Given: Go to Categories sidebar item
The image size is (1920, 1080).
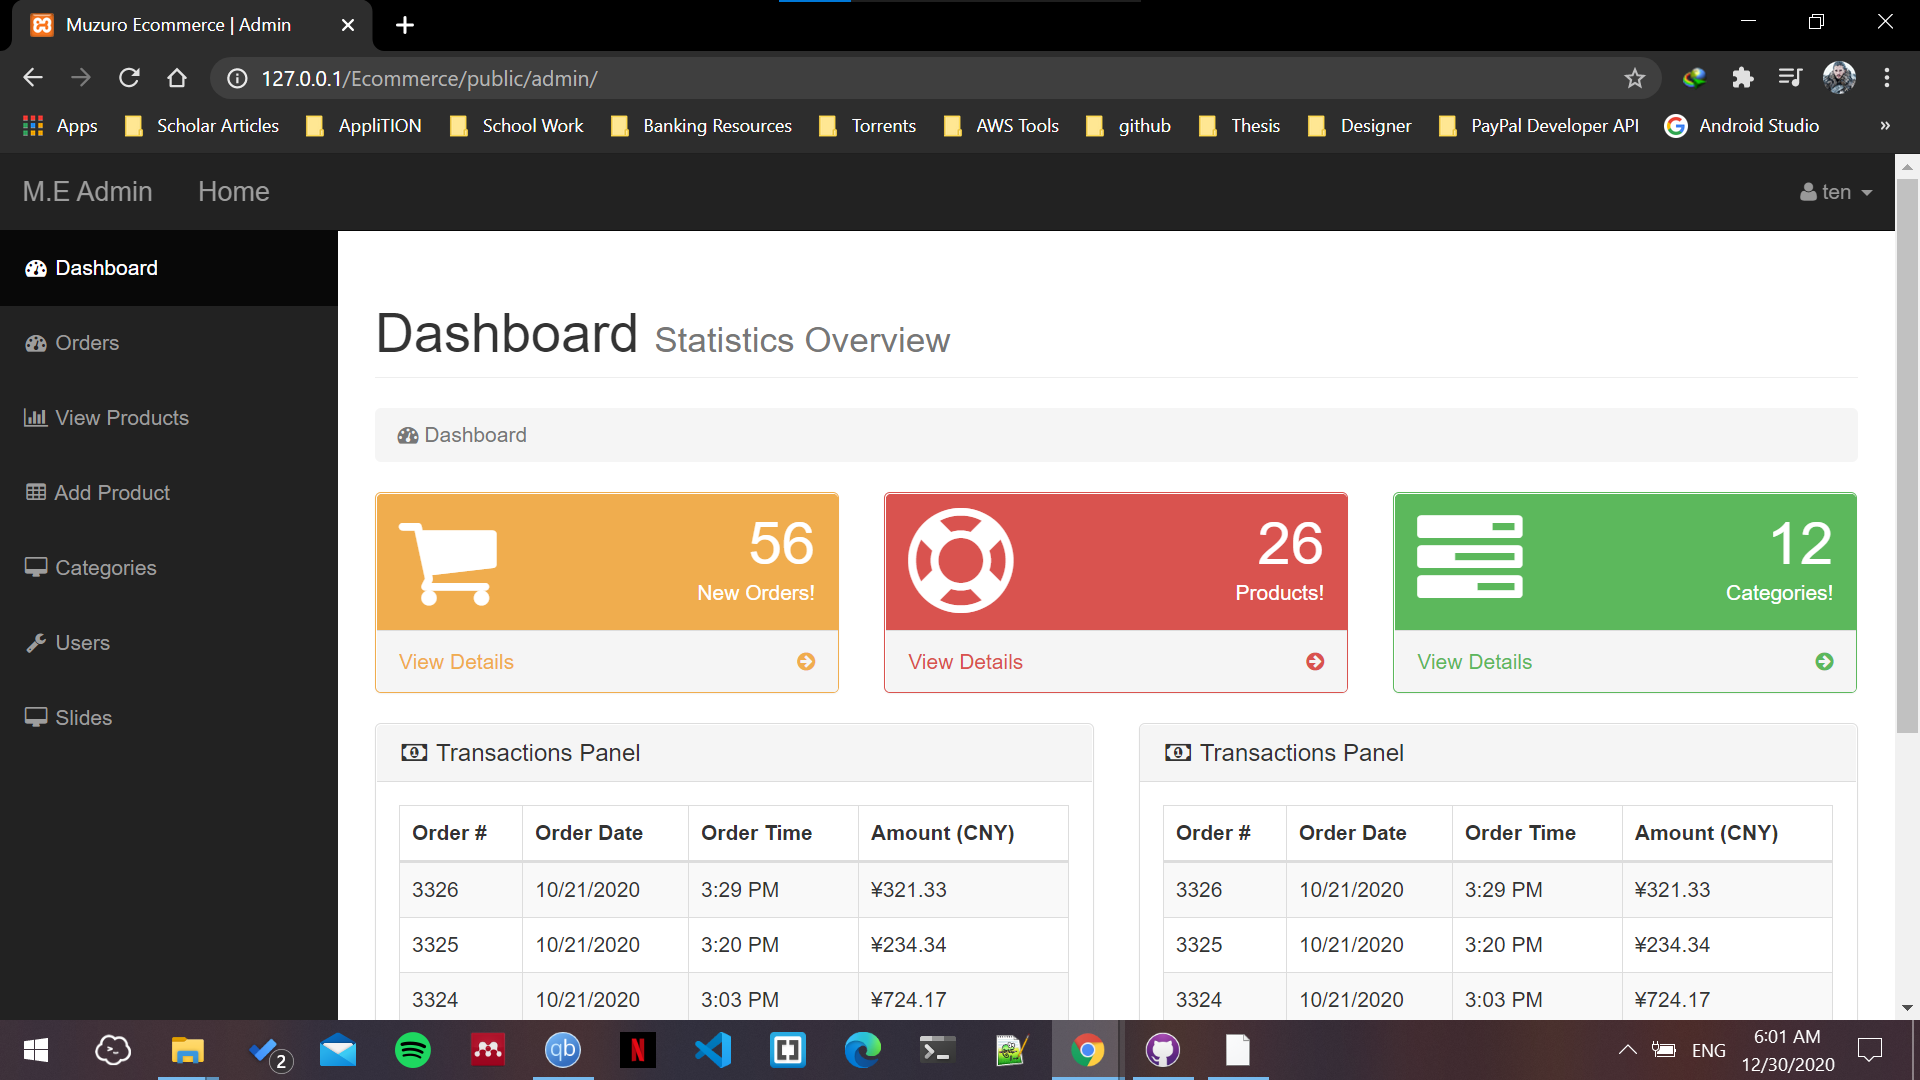Looking at the screenshot, I should (x=105, y=568).
